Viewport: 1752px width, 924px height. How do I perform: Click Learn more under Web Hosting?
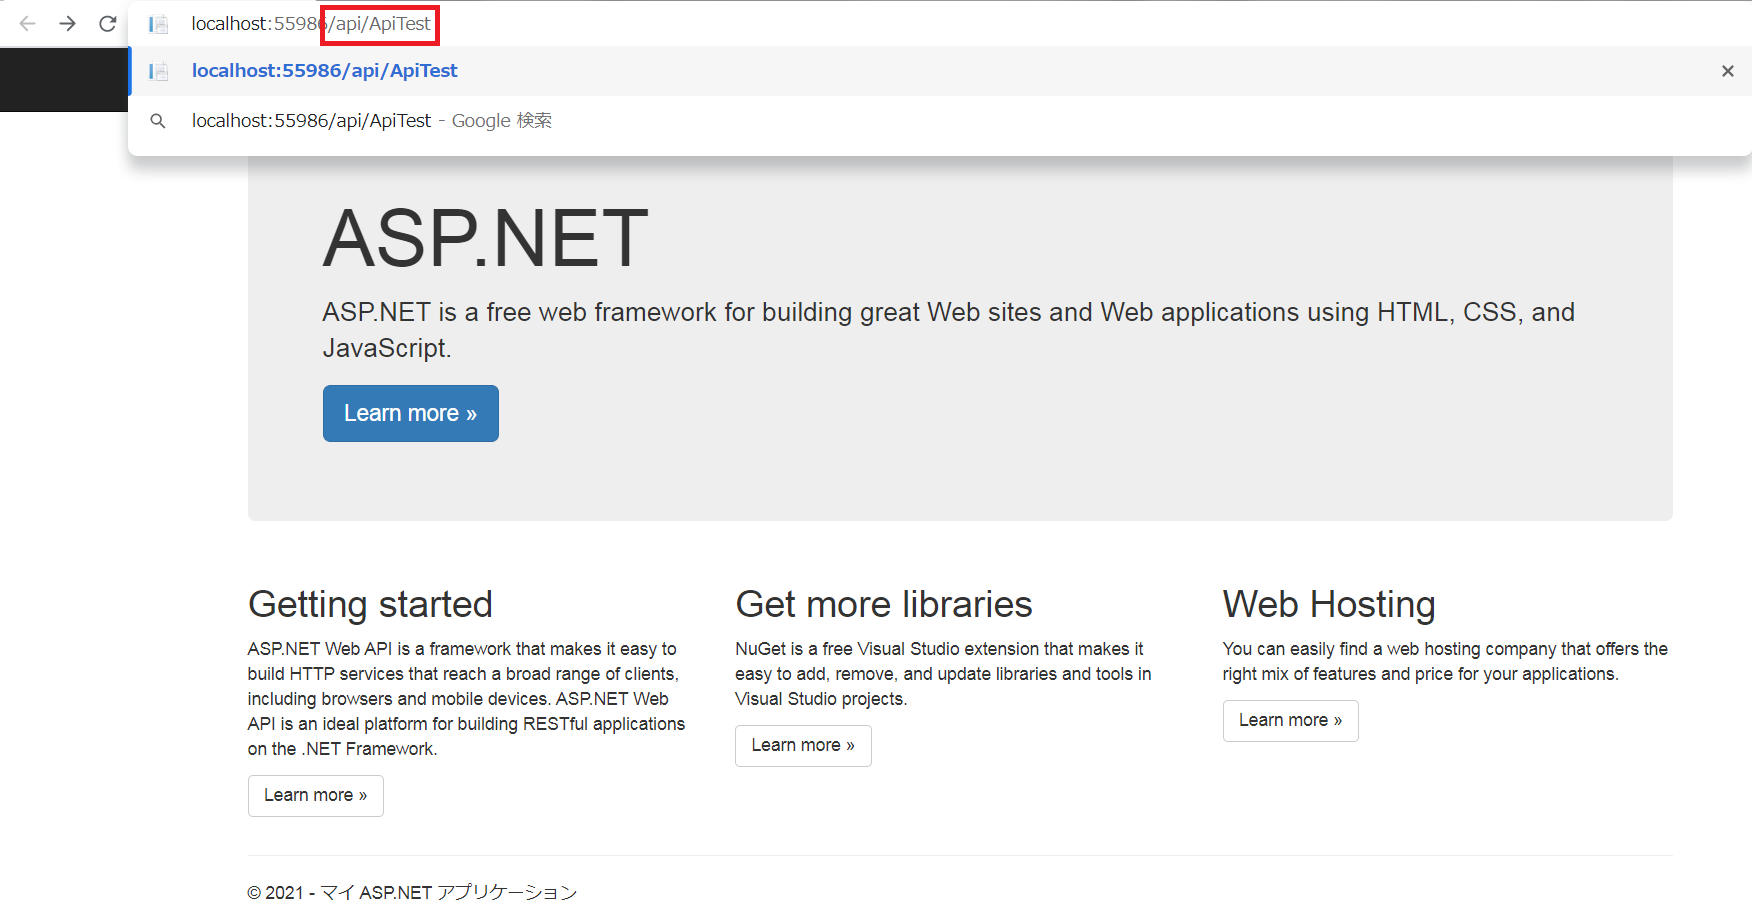point(1290,720)
